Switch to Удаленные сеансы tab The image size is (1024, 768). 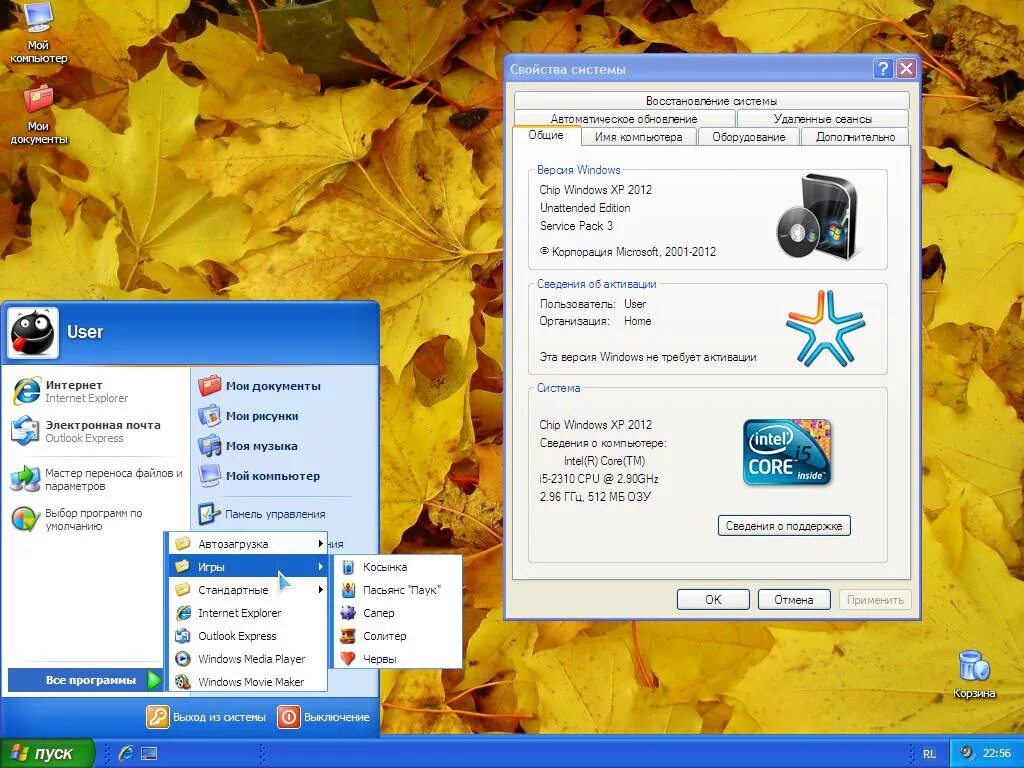[x=822, y=119]
